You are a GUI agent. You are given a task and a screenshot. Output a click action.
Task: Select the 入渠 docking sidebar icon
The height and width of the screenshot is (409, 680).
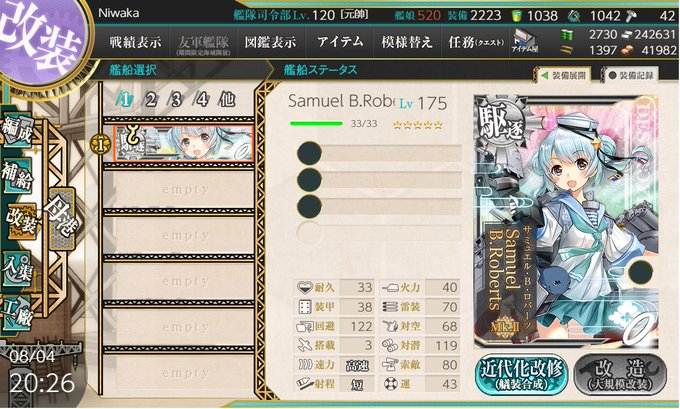17,269
